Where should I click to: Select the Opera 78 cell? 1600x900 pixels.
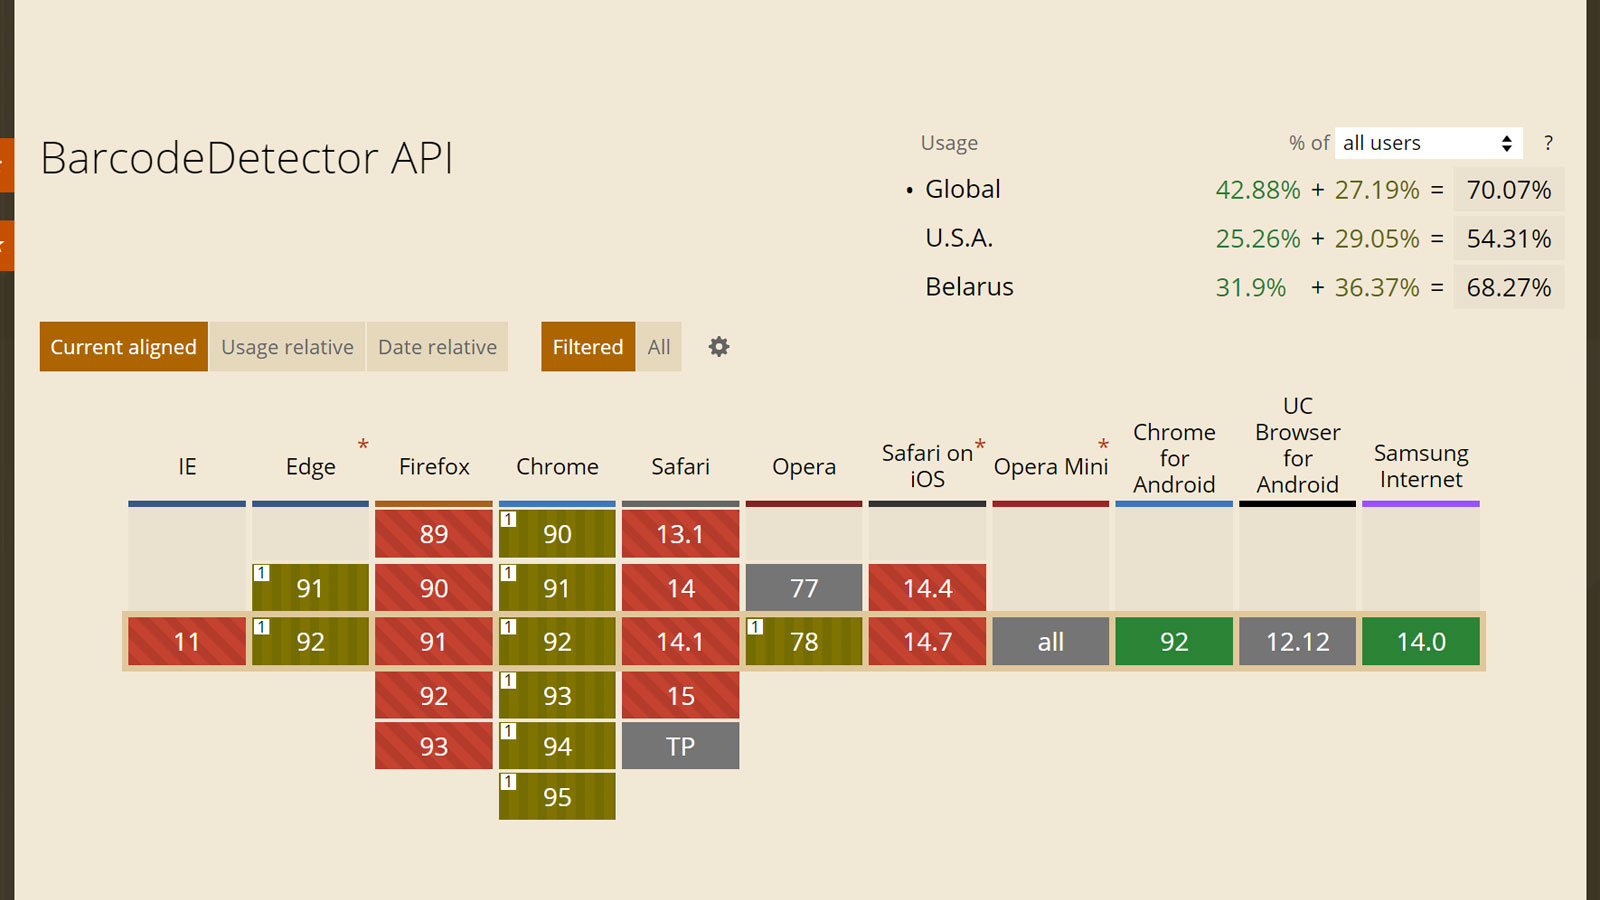(804, 641)
